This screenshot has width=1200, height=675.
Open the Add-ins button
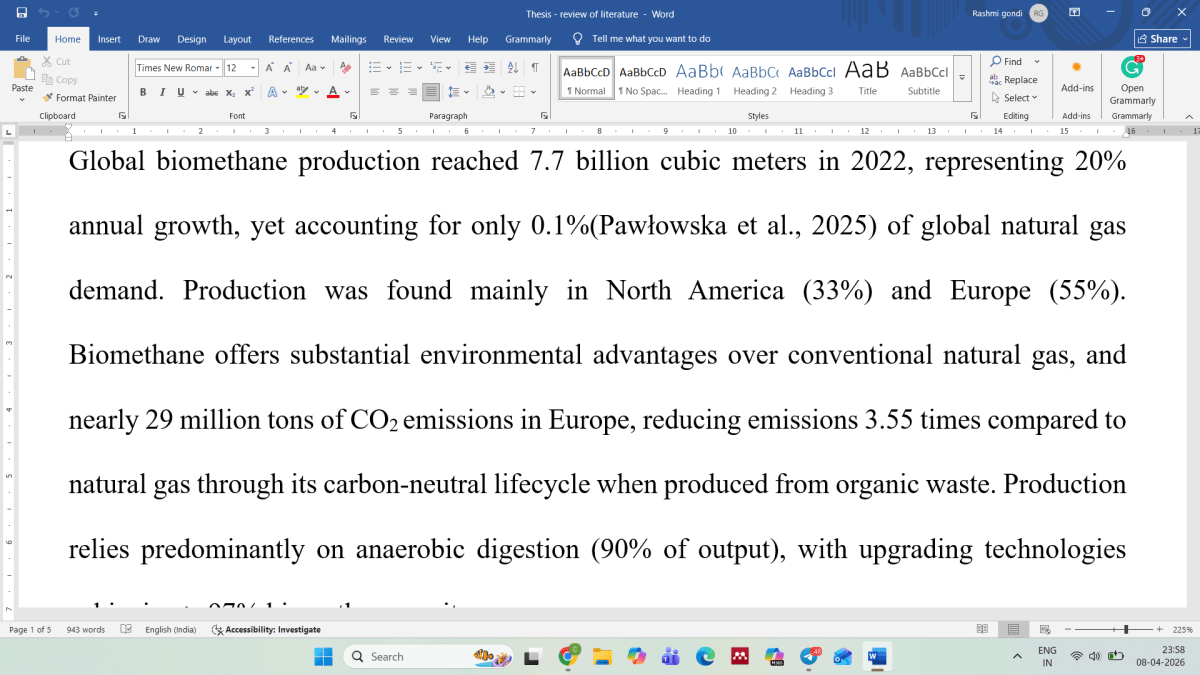[x=1077, y=76]
